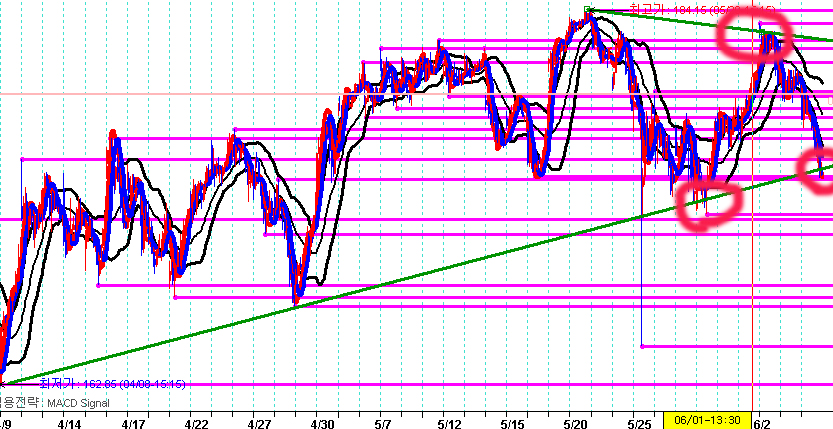
Task: Select the 4/14 date on the time axis
Action: (70, 422)
